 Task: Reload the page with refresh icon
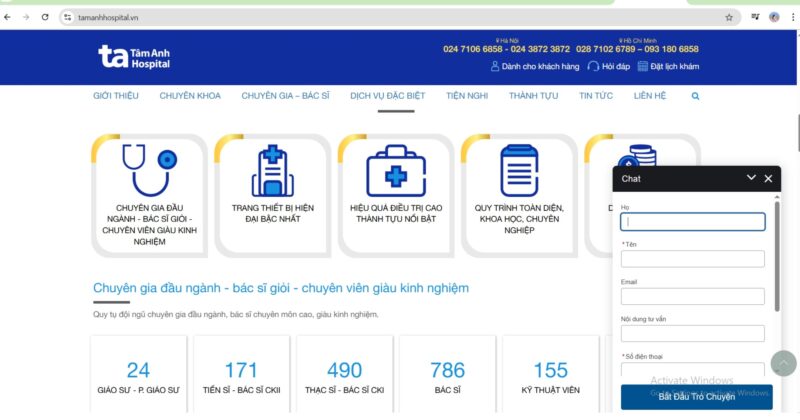coord(45,17)
